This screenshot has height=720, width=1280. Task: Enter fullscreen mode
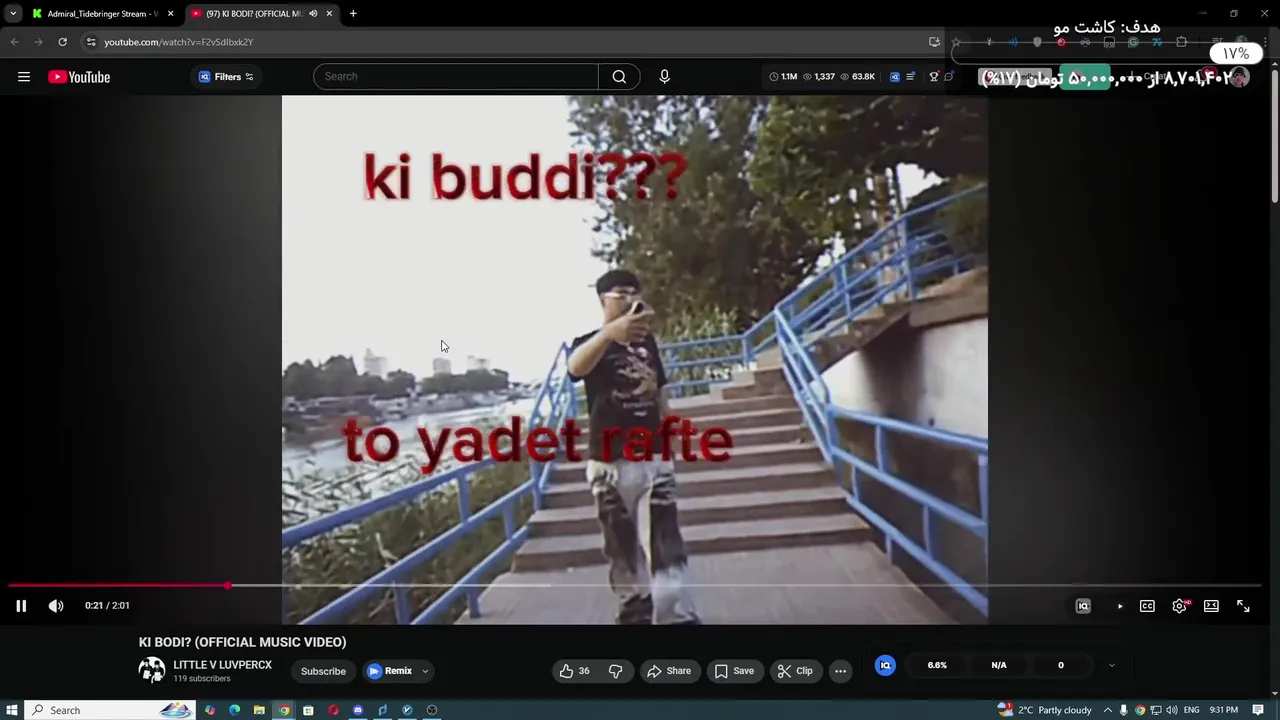pos(1243,606)
